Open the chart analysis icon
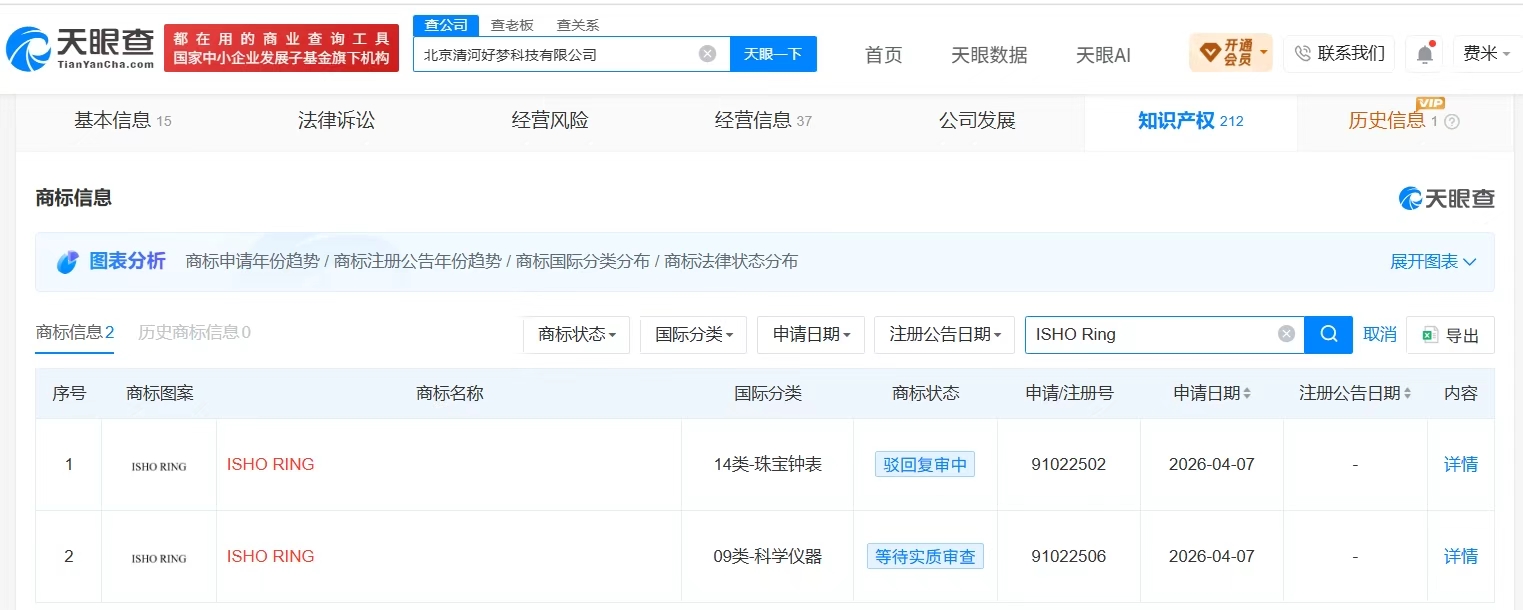 68,262
